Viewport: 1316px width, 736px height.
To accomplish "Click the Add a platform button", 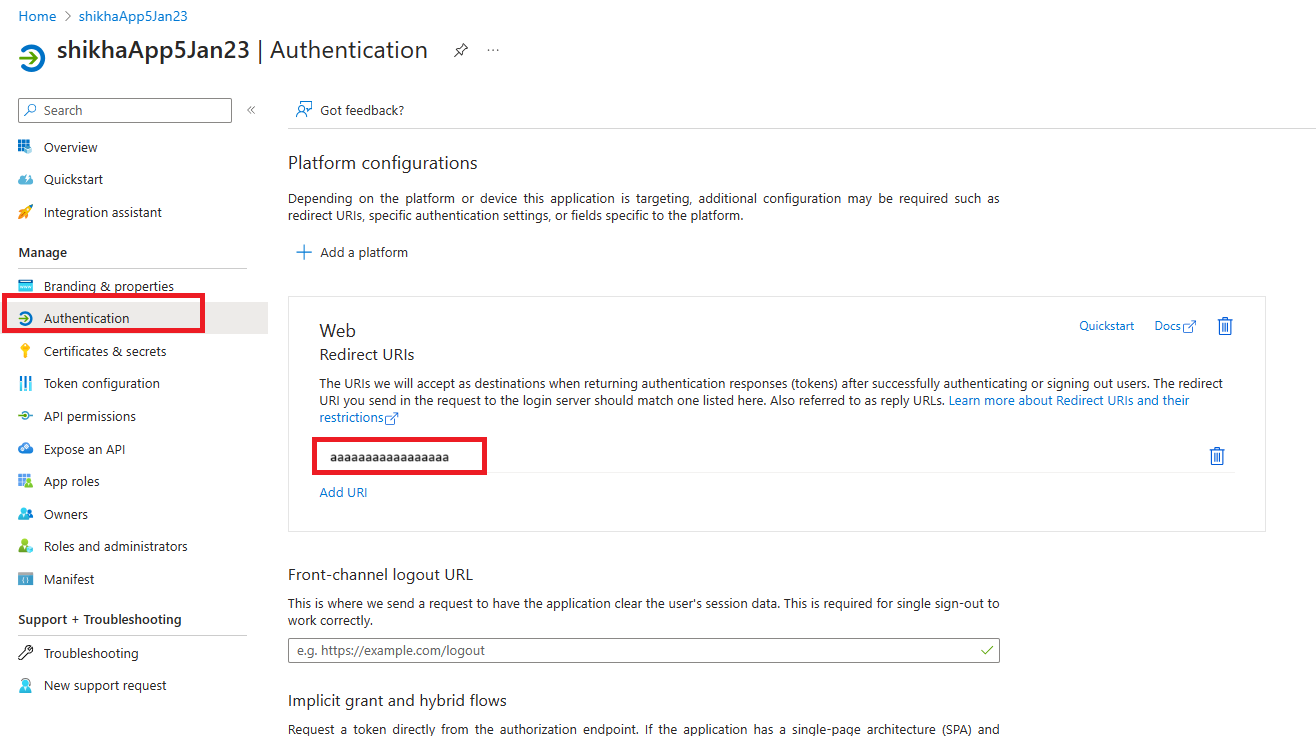I will pyautogui.click(x=351, y=252).
